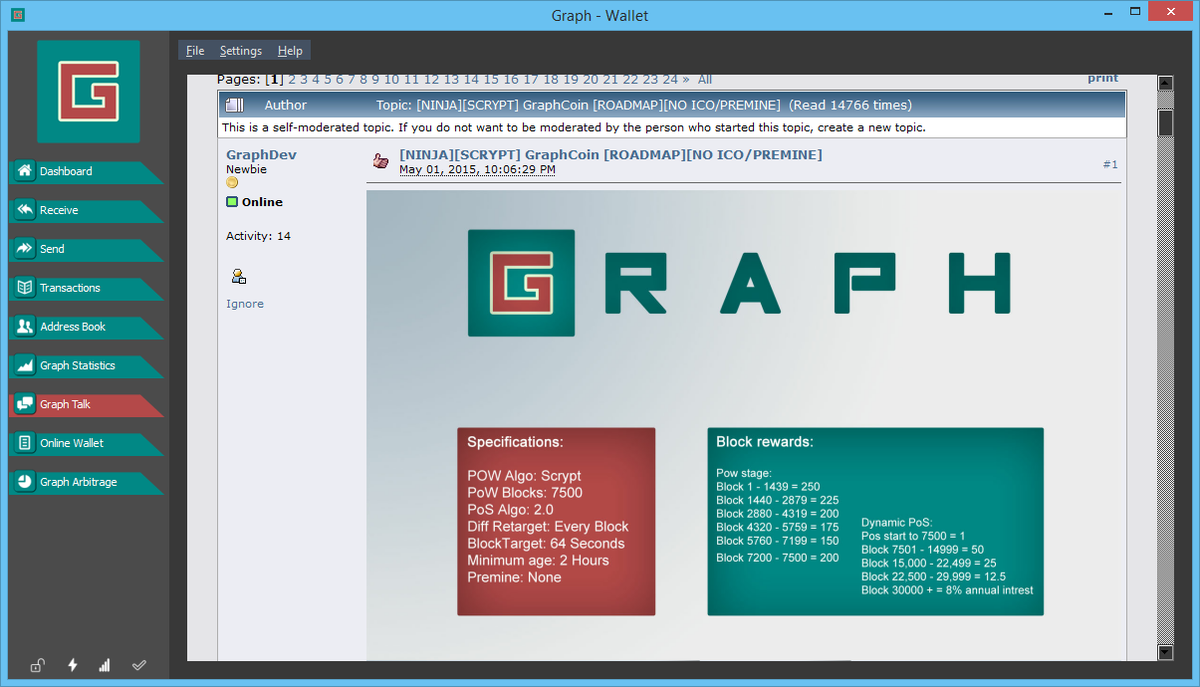Click the All pages link
1200x687 pixels.
click(705, 79)
